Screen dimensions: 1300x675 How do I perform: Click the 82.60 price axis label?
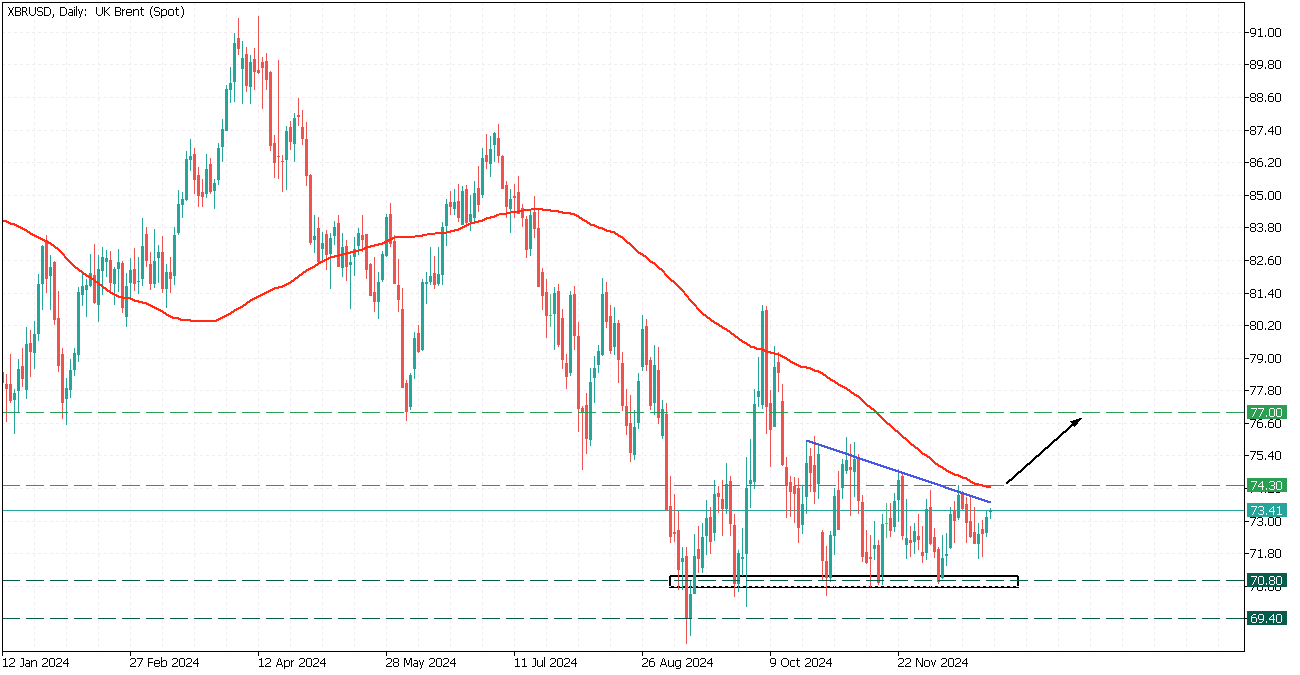click(1265, 261)
